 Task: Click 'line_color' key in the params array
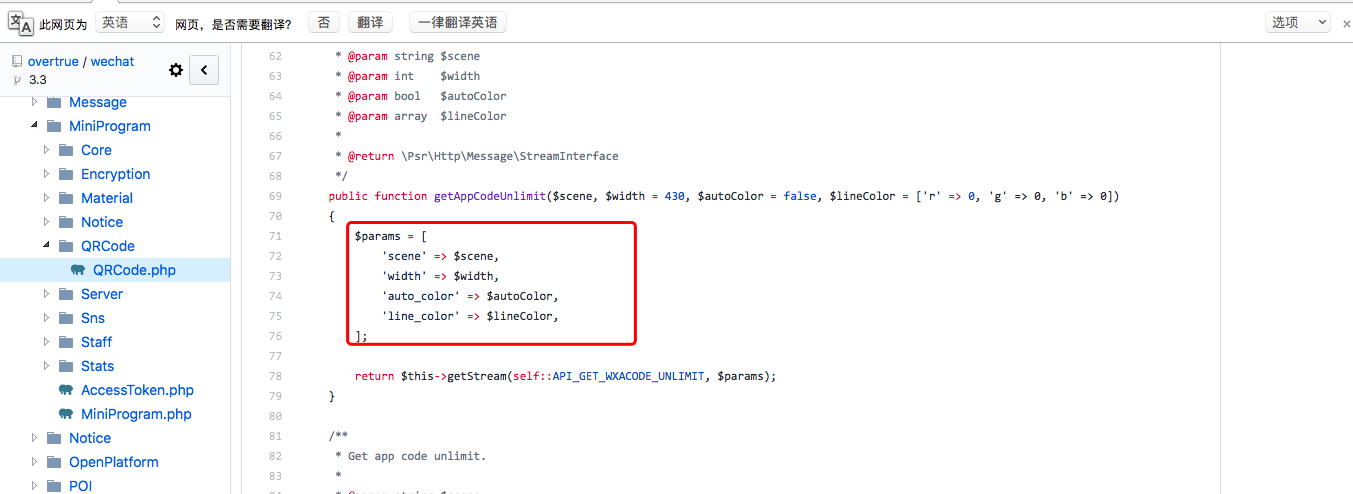pos(421,316)
